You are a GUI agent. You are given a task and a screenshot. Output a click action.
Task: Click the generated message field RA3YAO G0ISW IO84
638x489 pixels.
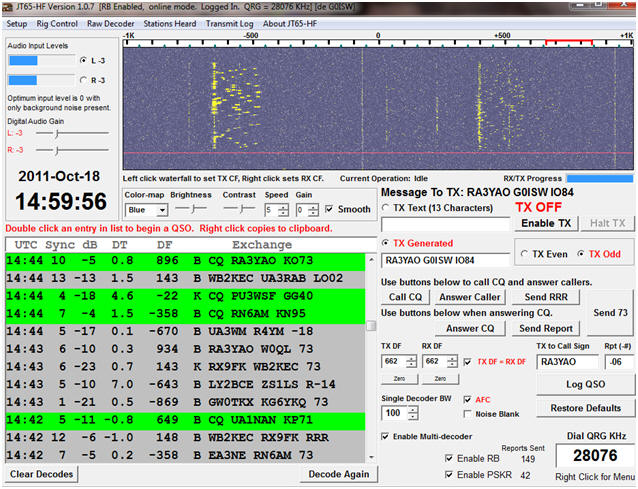point(445,260)
